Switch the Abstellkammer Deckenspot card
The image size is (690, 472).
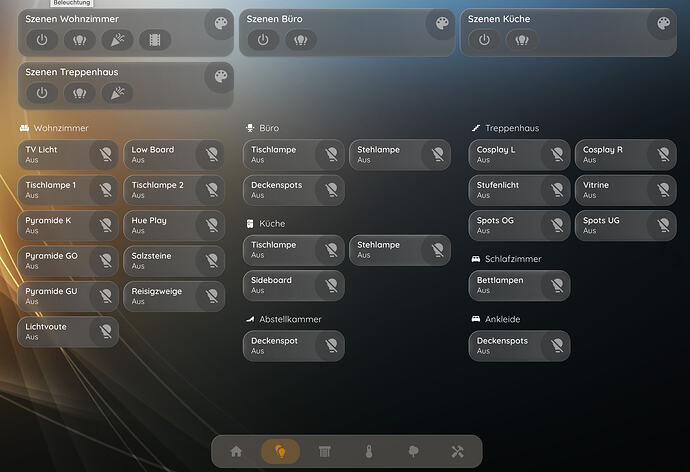coord(294,346)
